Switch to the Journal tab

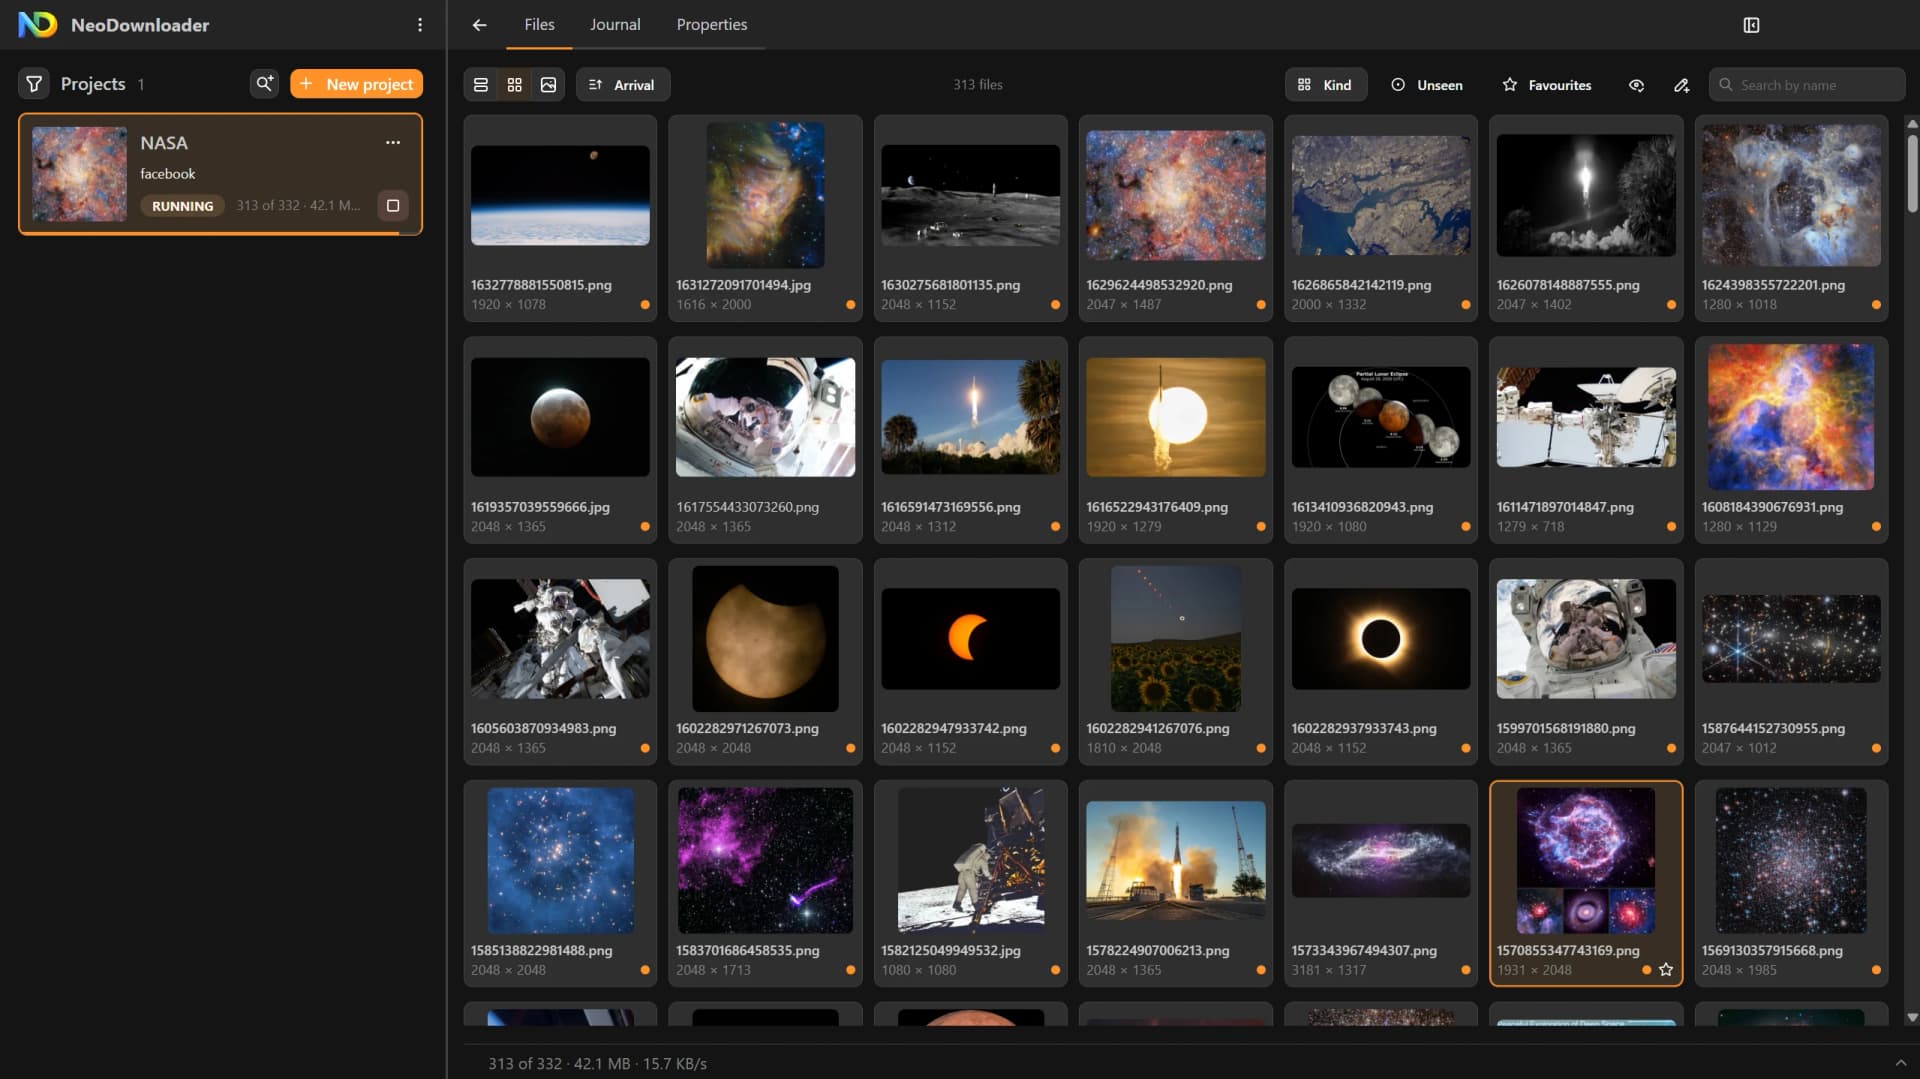coord(615,25)
